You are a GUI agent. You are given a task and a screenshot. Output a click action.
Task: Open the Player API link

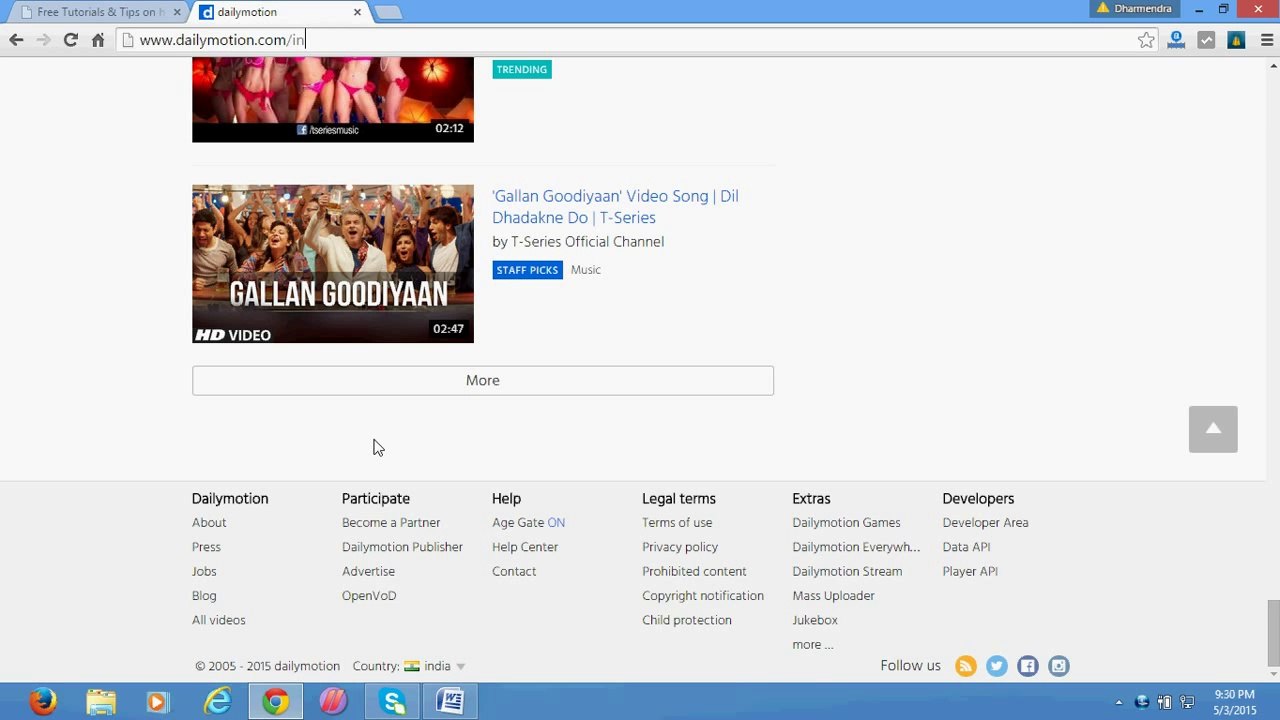(x=970, y=572)
